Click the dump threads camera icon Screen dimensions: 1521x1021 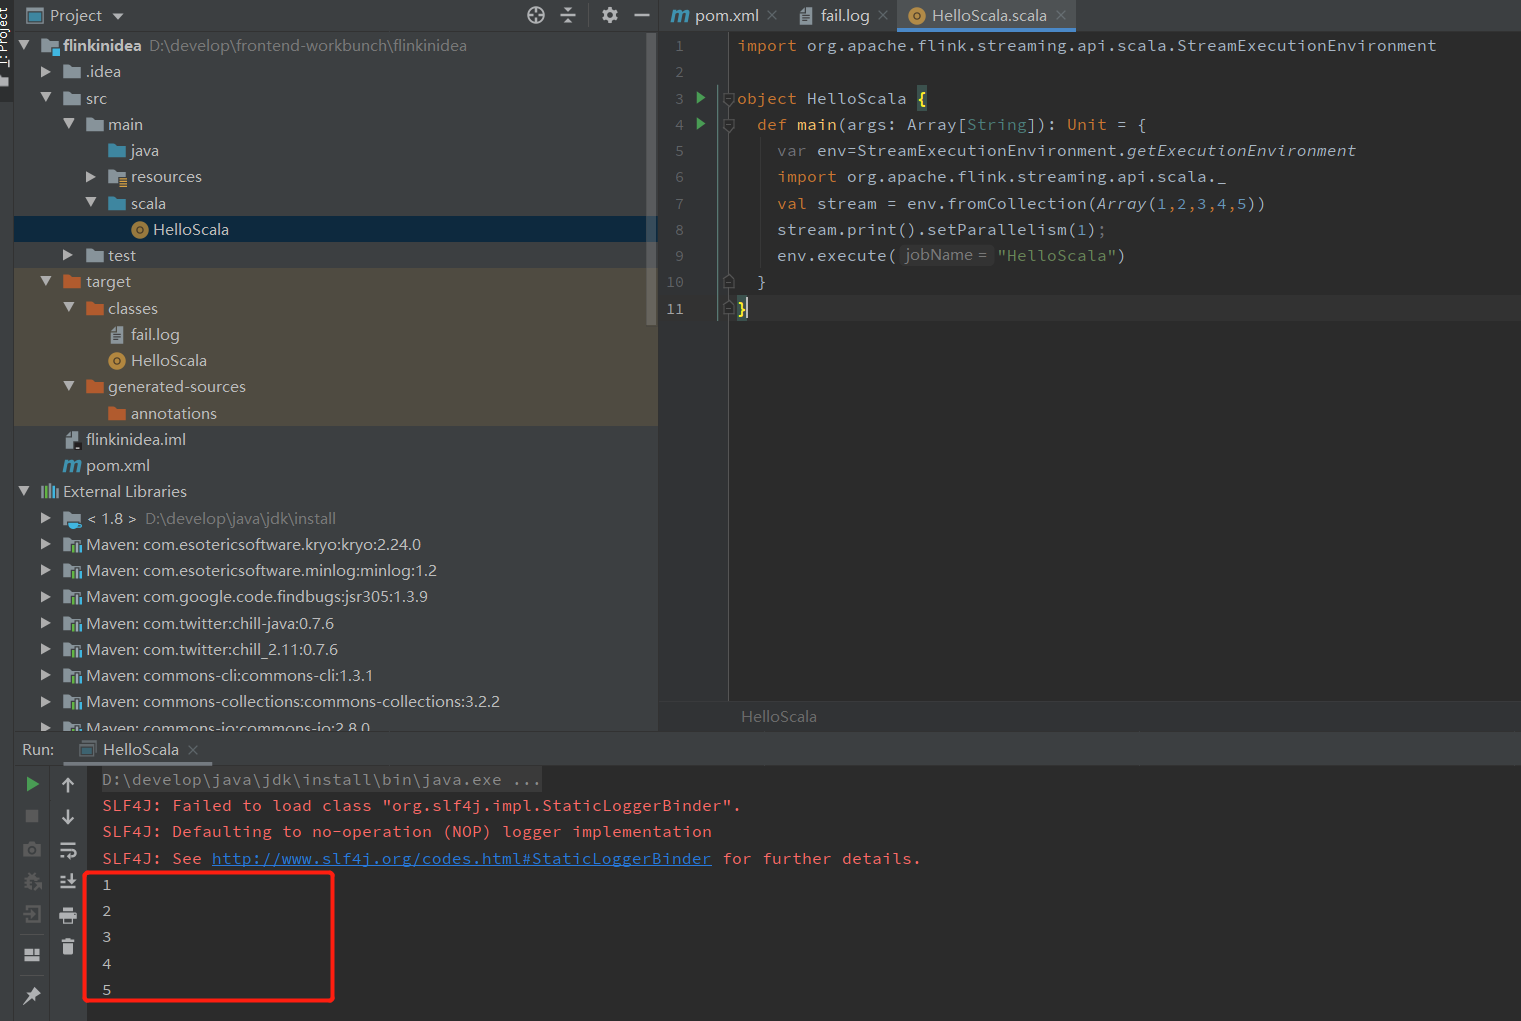coord(32,849)
